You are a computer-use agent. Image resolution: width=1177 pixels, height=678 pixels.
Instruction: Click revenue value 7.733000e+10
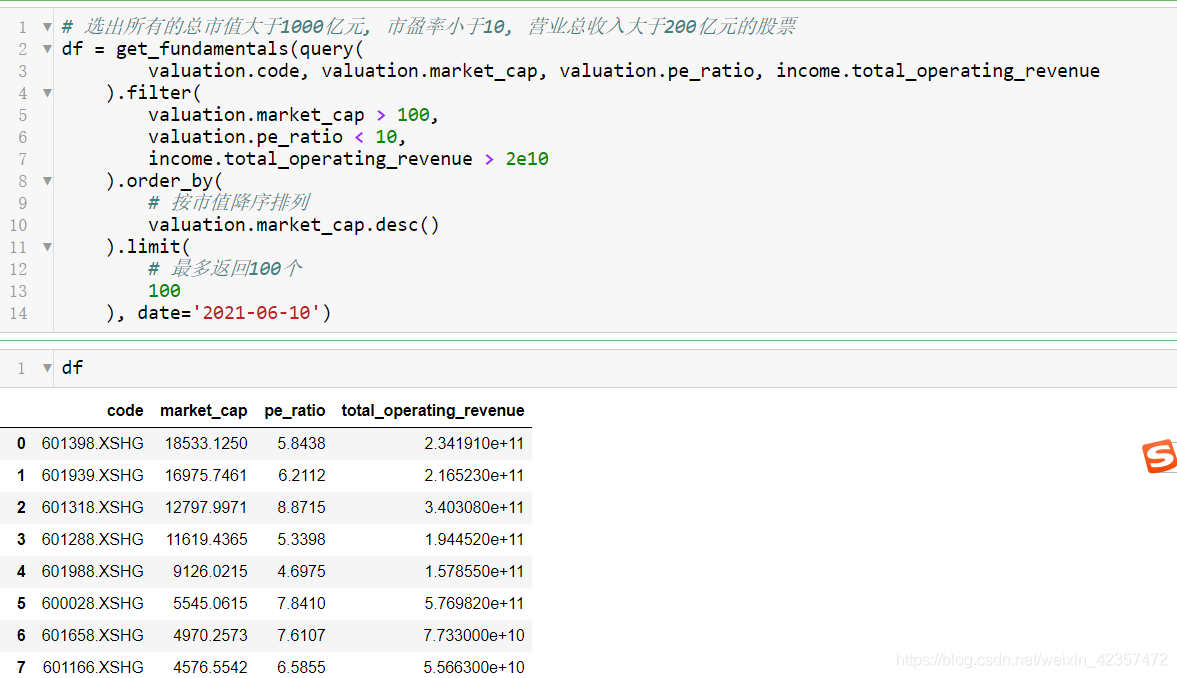tap(474, 635)
